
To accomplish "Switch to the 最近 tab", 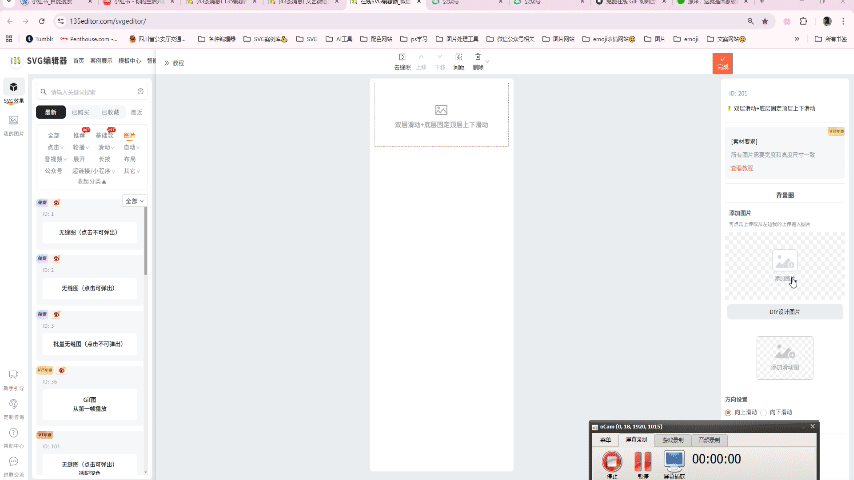I will [x=137, y=112].
